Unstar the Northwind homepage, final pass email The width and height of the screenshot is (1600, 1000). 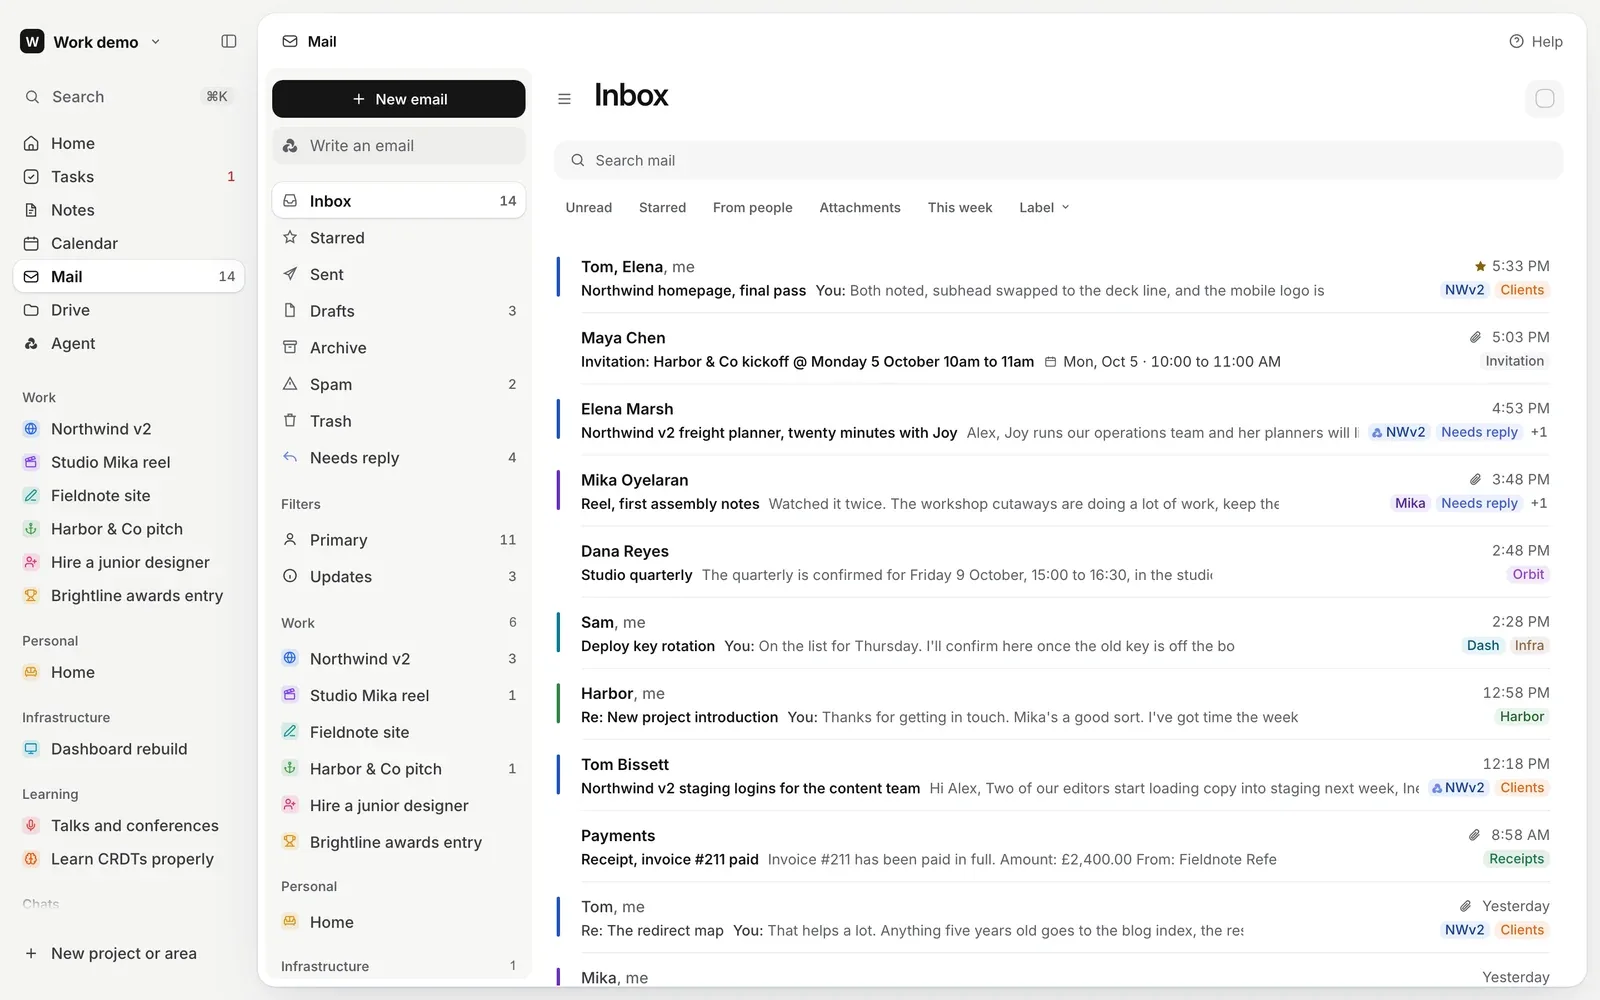coord(1480,266)
